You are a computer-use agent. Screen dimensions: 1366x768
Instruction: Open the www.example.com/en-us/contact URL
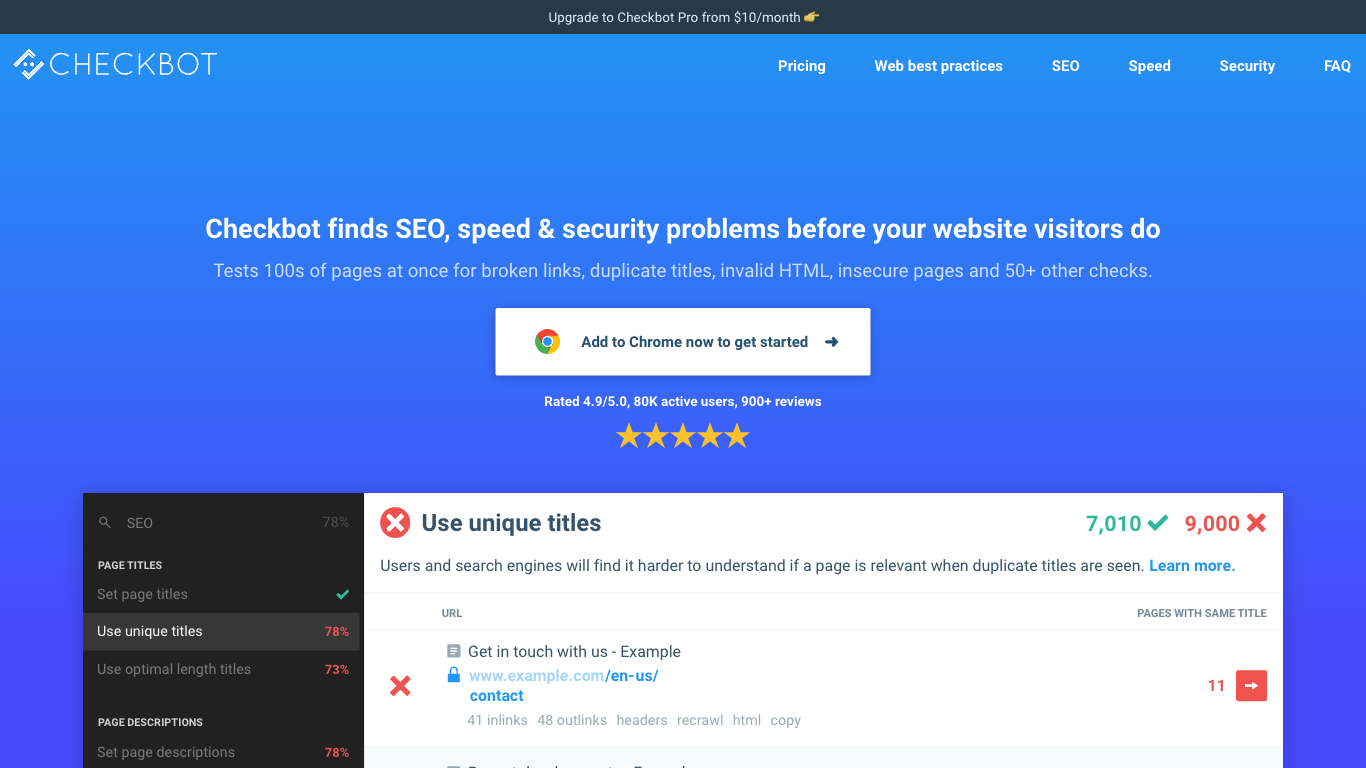[563, 676]
